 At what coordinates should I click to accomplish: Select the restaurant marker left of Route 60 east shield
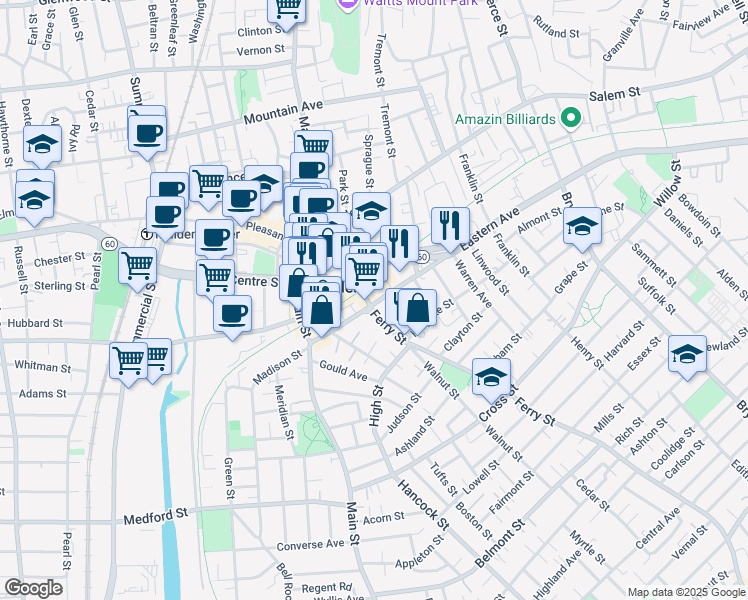(400, 247)
